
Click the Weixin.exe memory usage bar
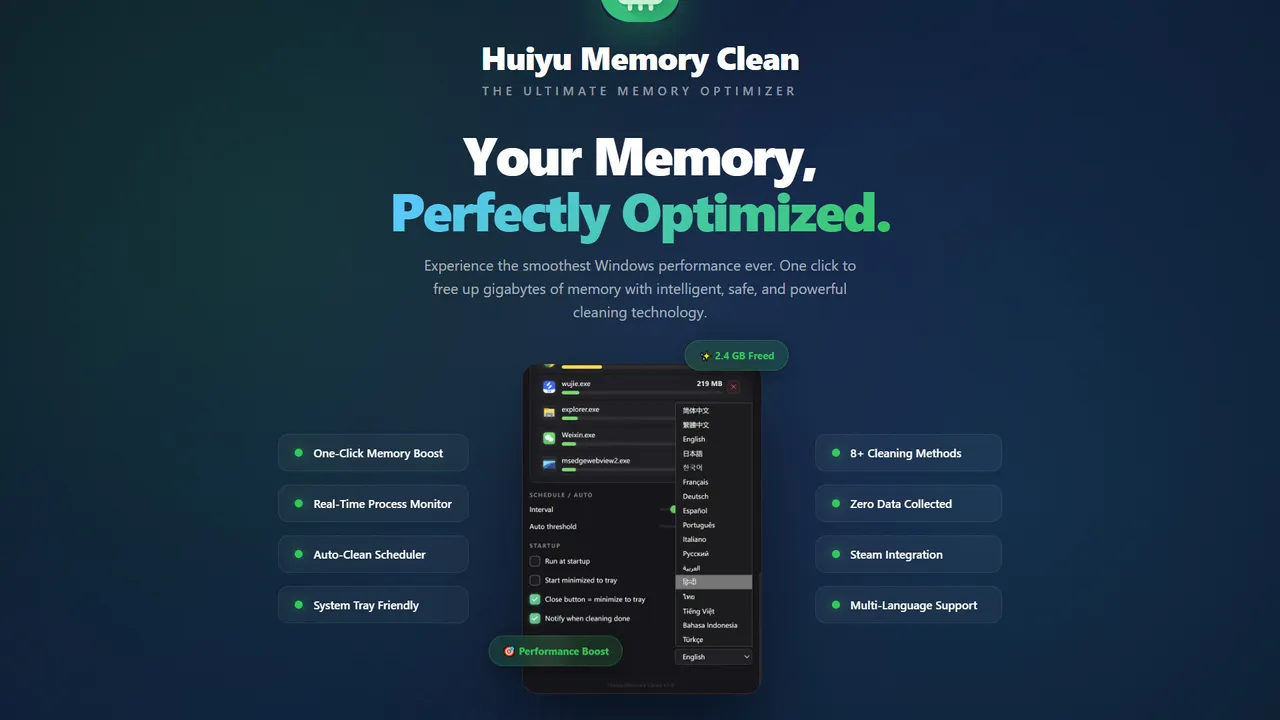(x=618, y=444)
